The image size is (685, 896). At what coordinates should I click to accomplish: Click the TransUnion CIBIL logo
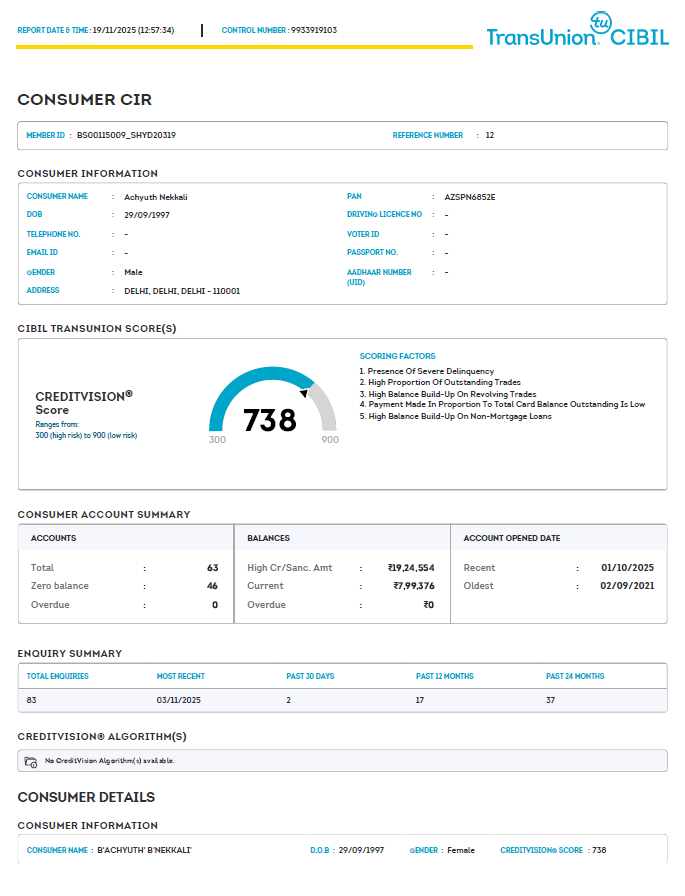(576, 32)
